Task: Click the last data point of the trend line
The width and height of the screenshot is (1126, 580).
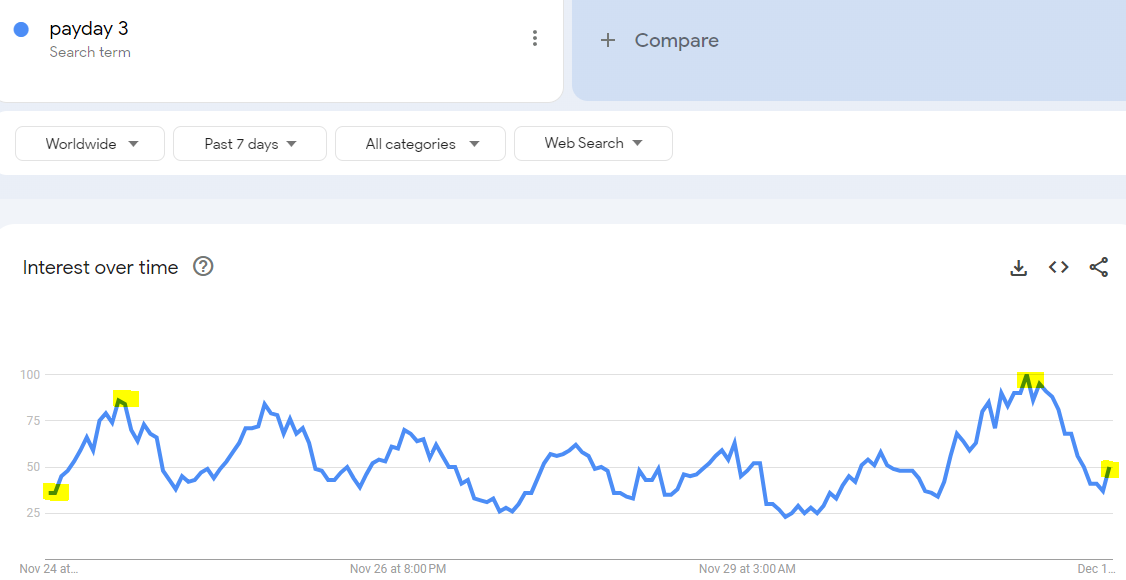Action: point(1110,469)
